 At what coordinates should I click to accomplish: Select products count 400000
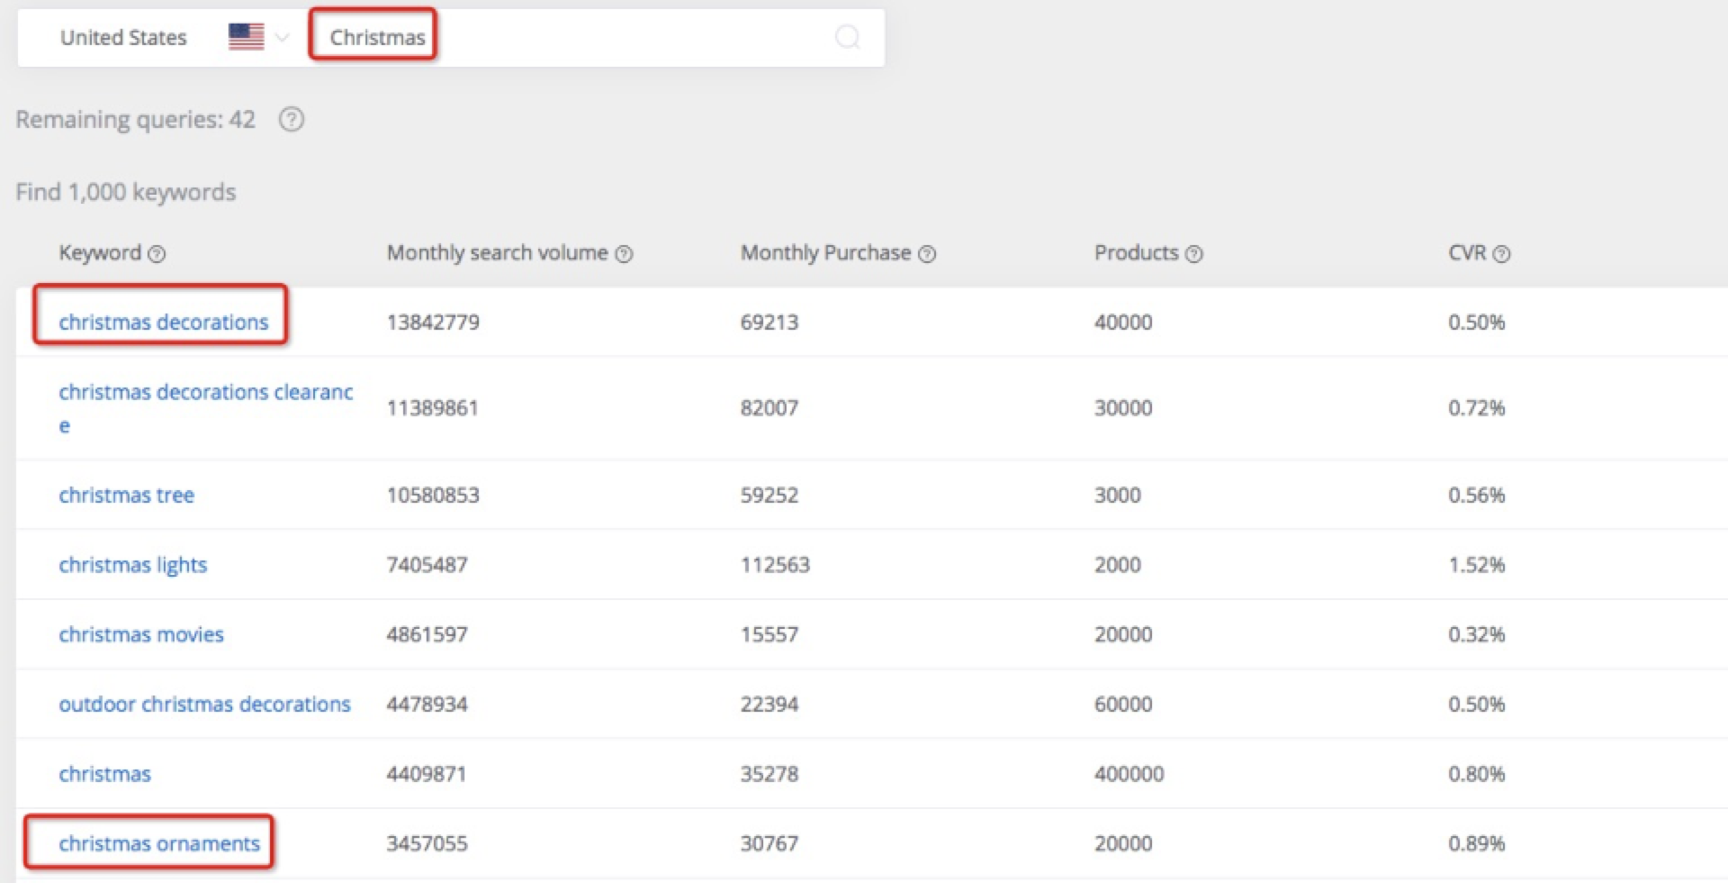coord(1129,774)
